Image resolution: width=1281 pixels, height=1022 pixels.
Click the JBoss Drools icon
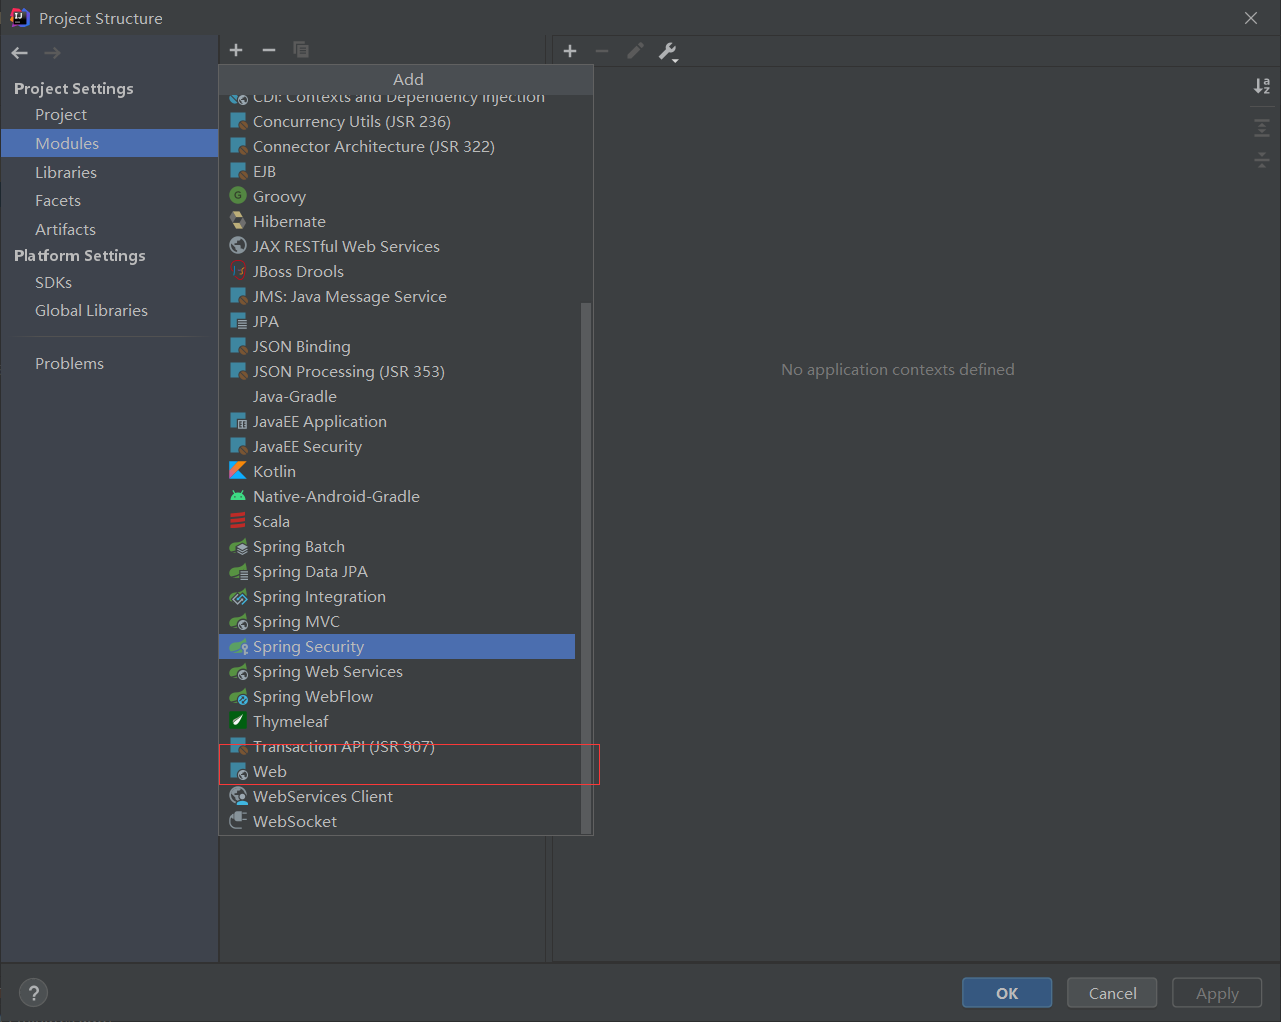pos(238,271)
